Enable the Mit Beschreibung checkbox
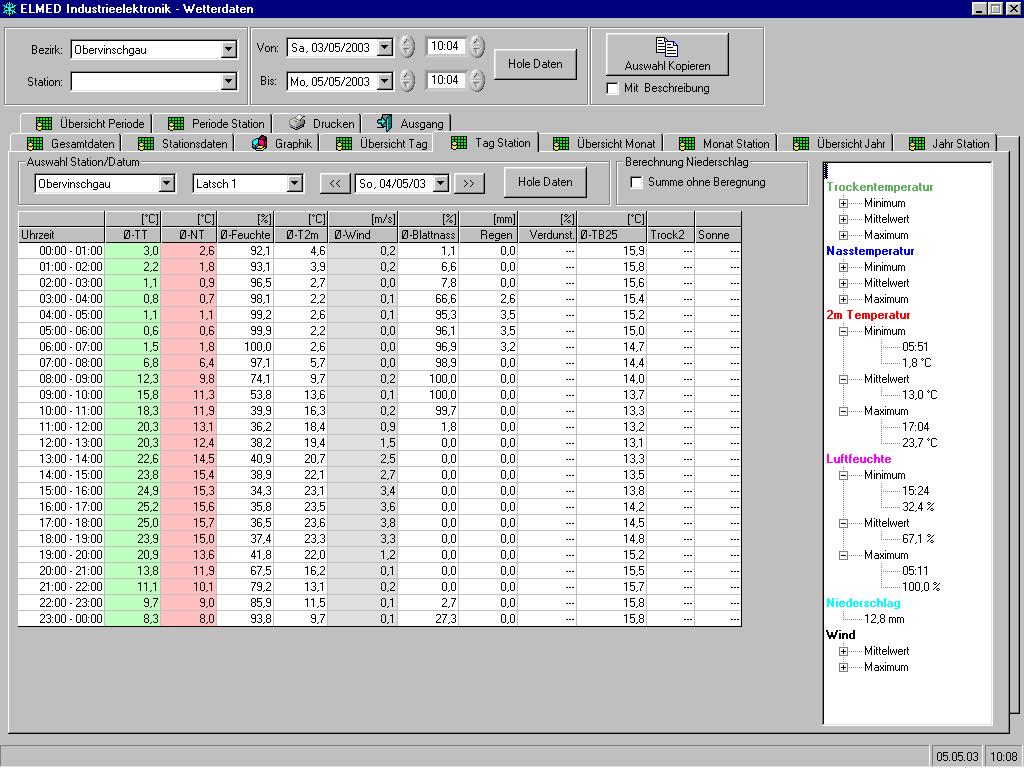 (614, 88)
